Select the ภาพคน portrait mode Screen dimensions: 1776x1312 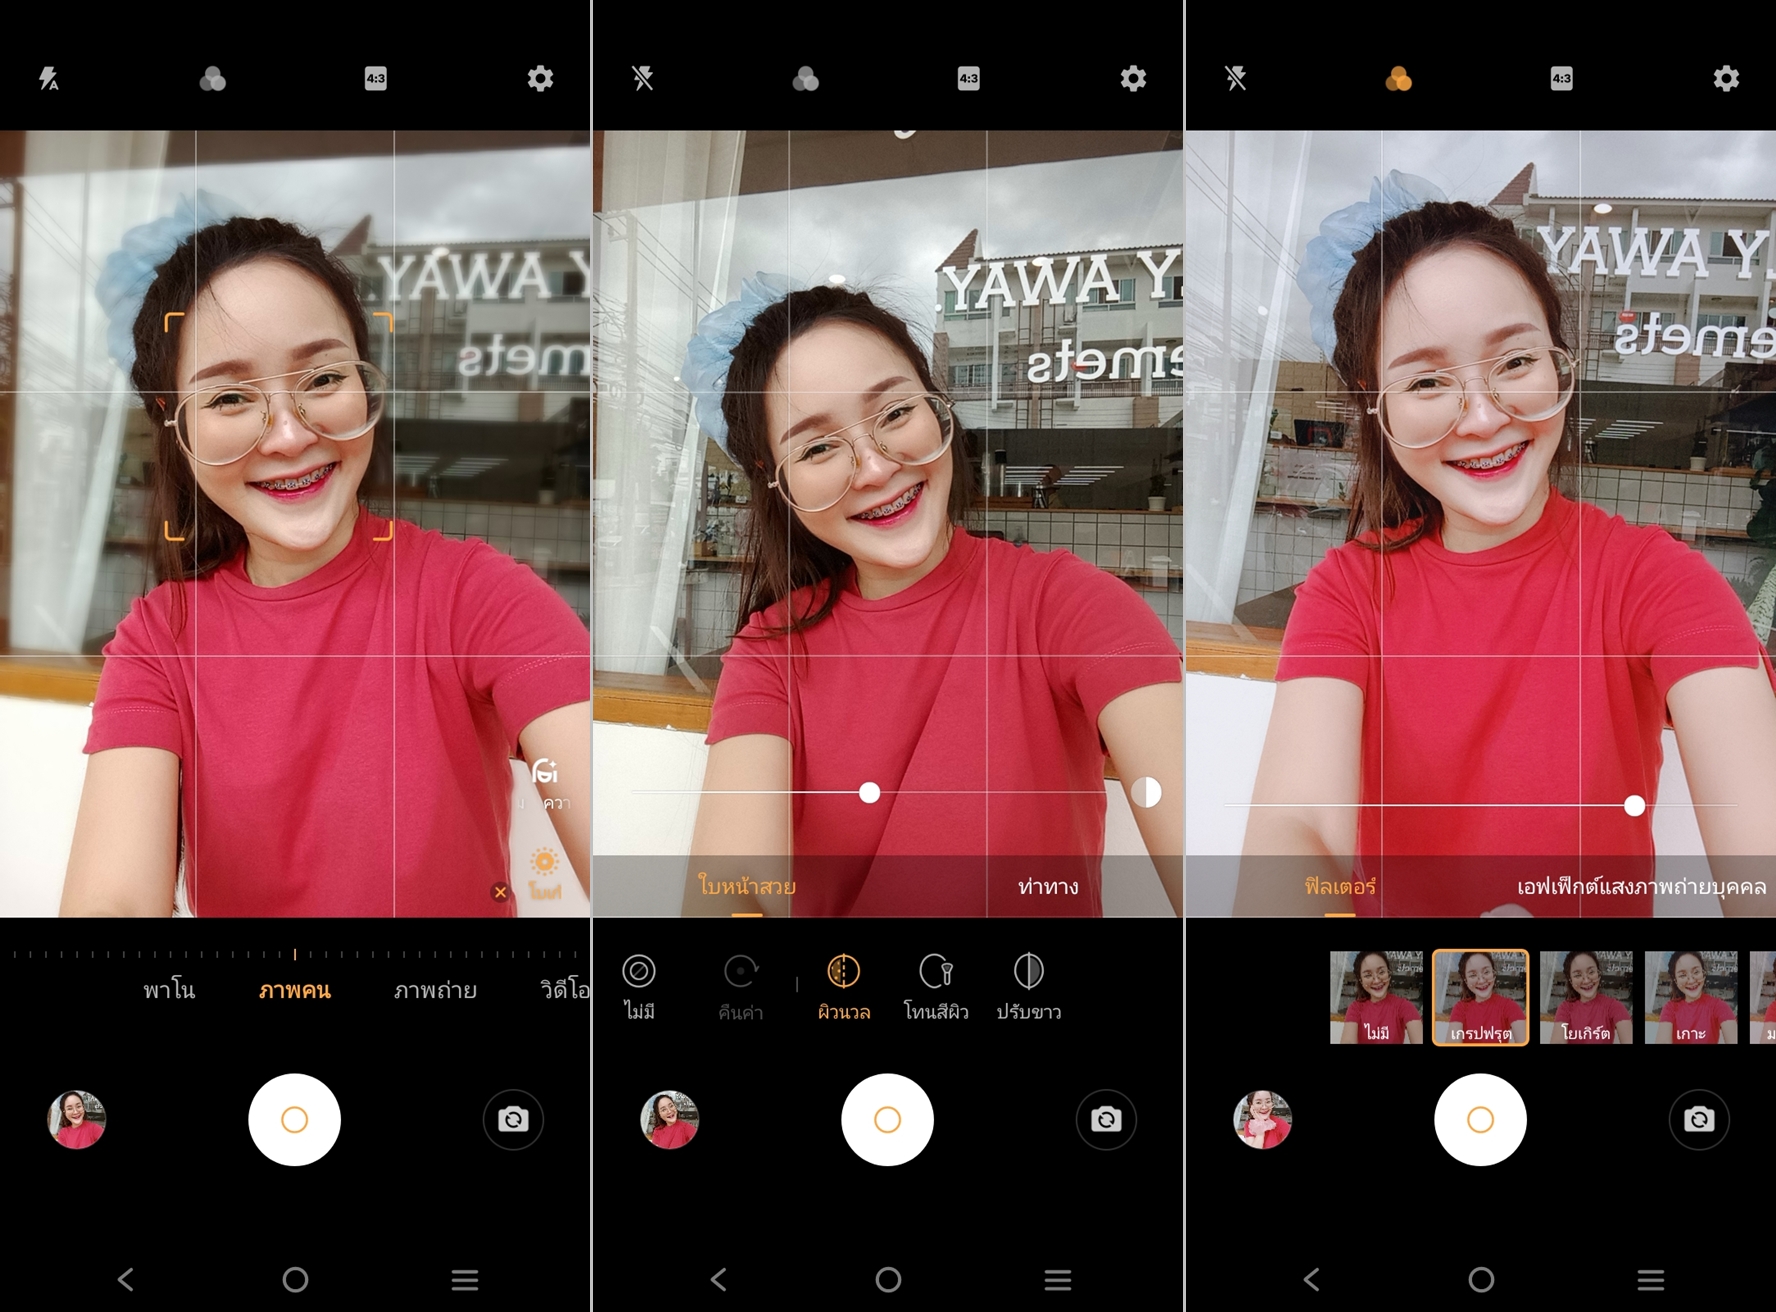(x=294, y=990)
